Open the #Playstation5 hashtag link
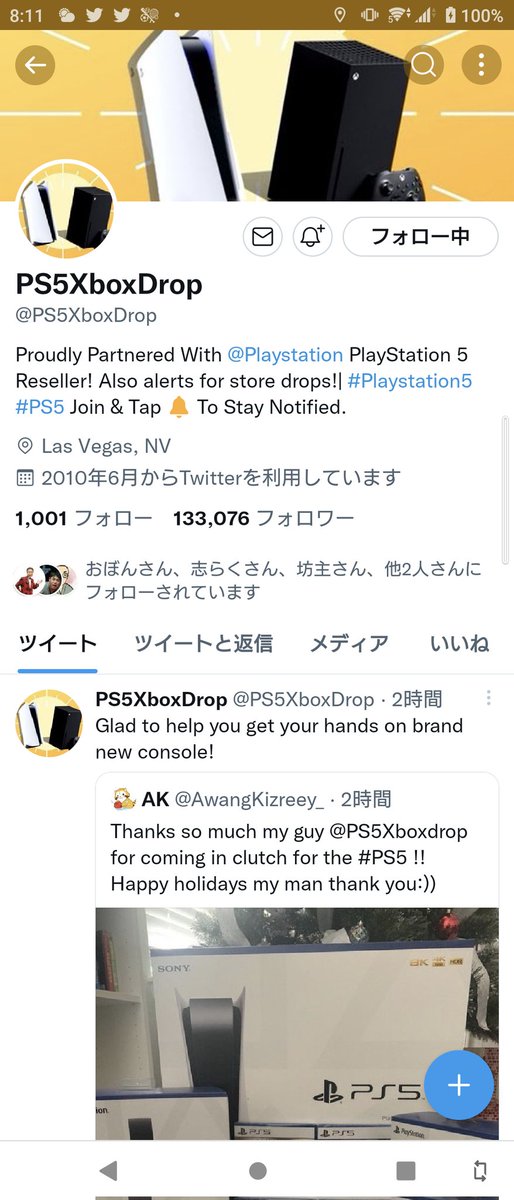The width and height of the screenshot is (514, 1200). coord(410,381)
